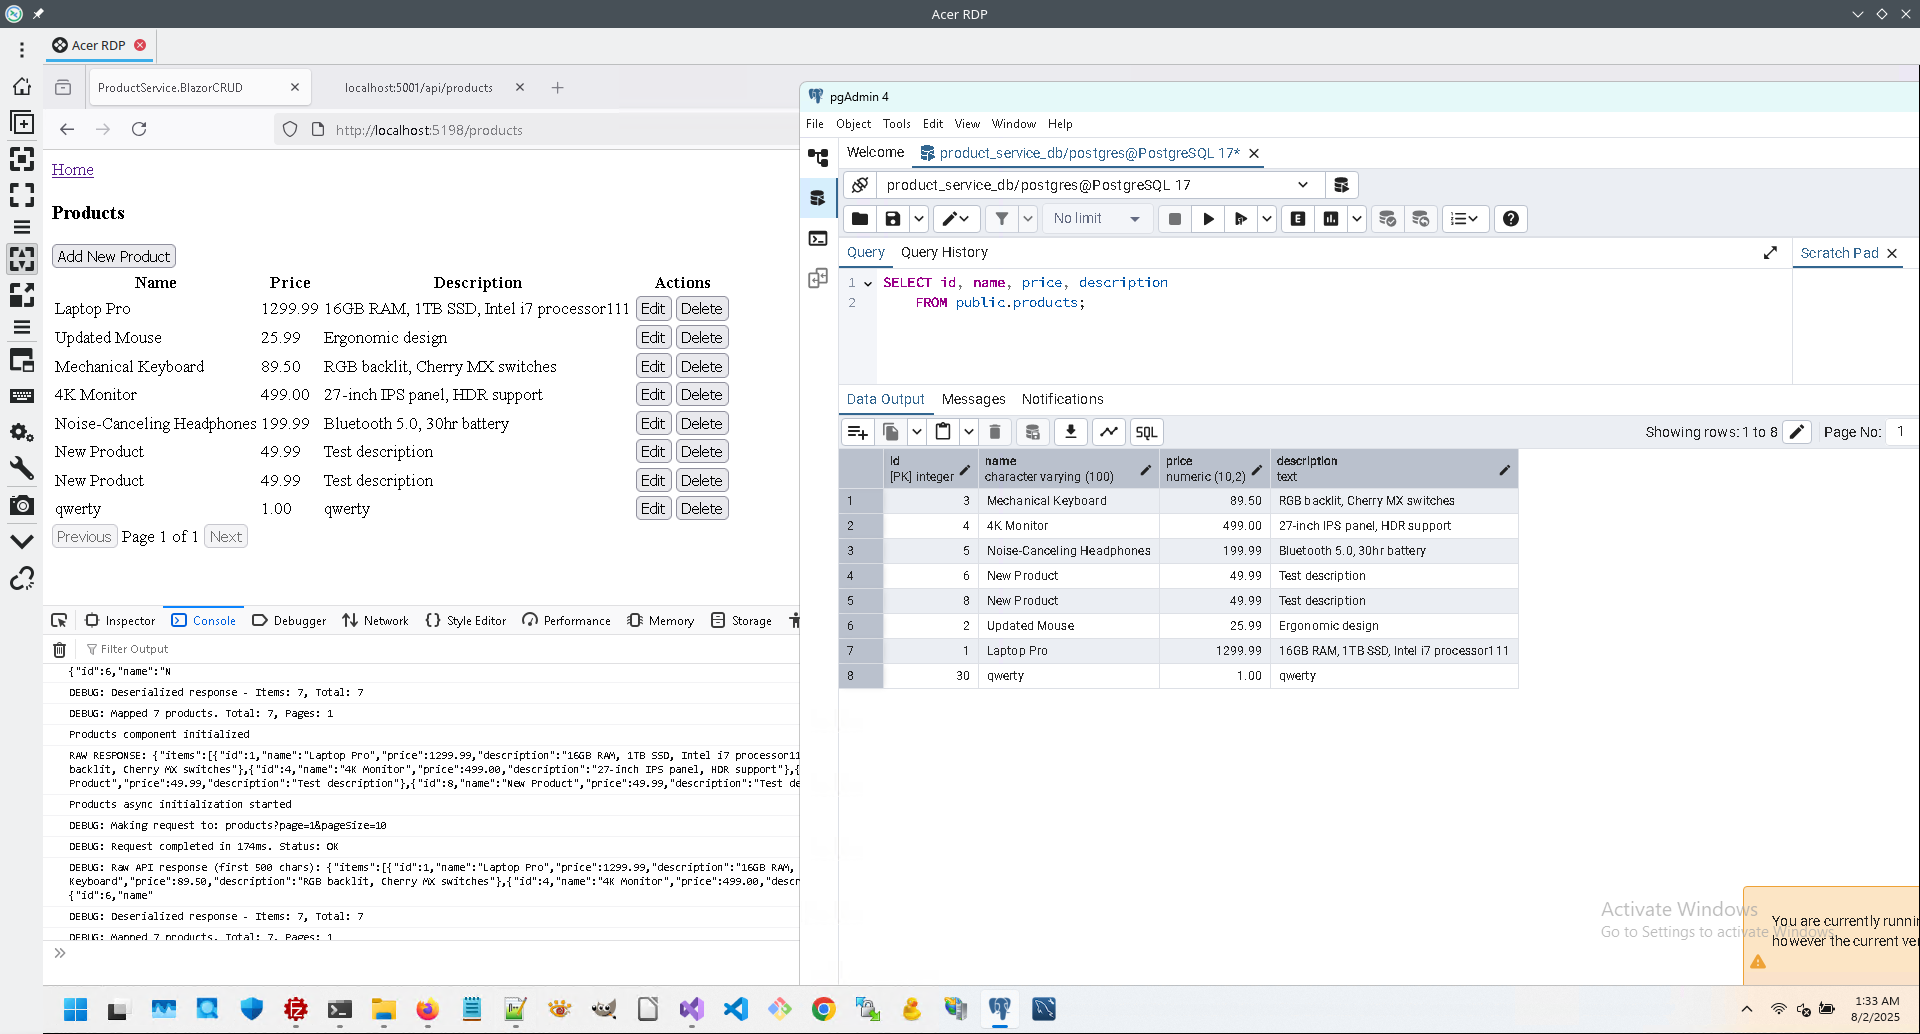Expand paste options dropdown in results toolbar
Image resolution: width=1920 pixels, height=1034 pixels.
click(968, 432)
